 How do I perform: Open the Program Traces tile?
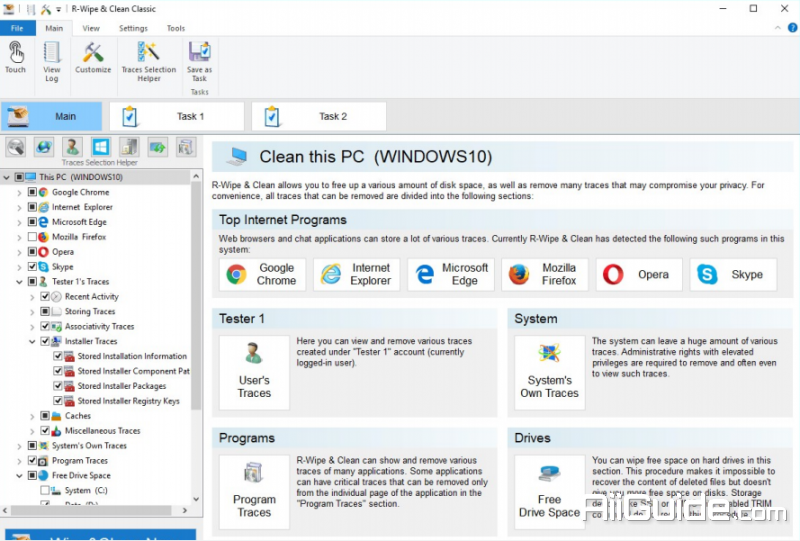(x=254, y=492)
